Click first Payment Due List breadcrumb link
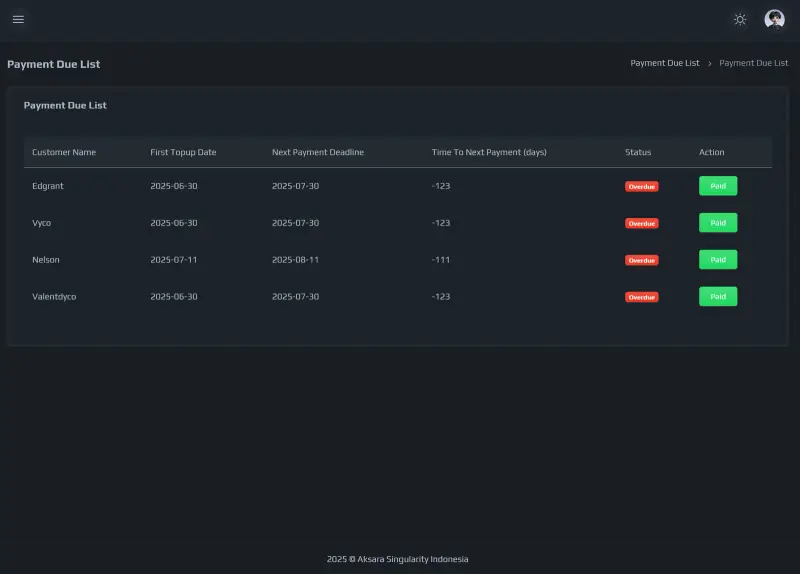Image resolution: width=800 pixels, height=574 pixels. [664, 63]
